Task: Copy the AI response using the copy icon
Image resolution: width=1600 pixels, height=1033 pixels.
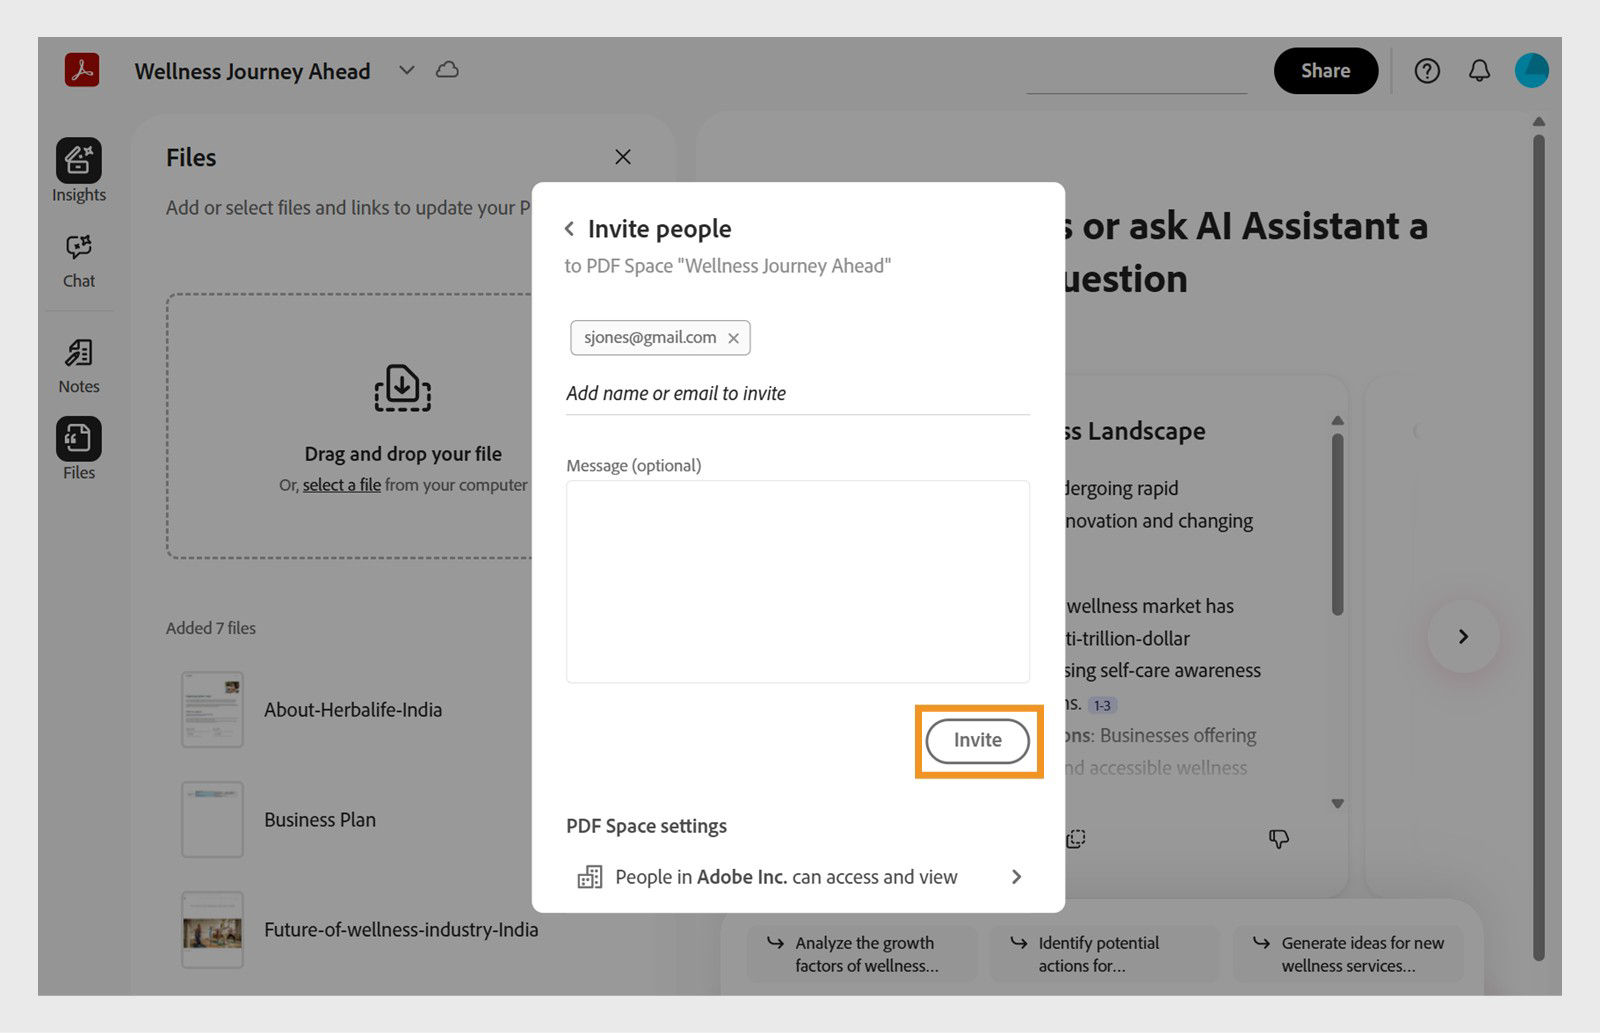Action: pos(1075,838)
